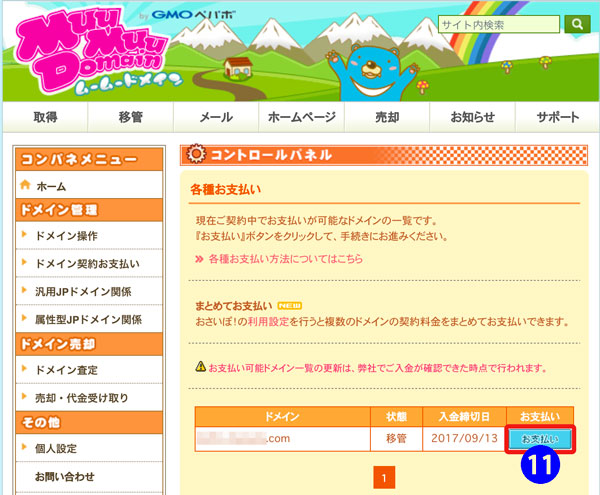Click the ドメイン管理 sidebar heading

pyautogui.click(x=89, y=210)
